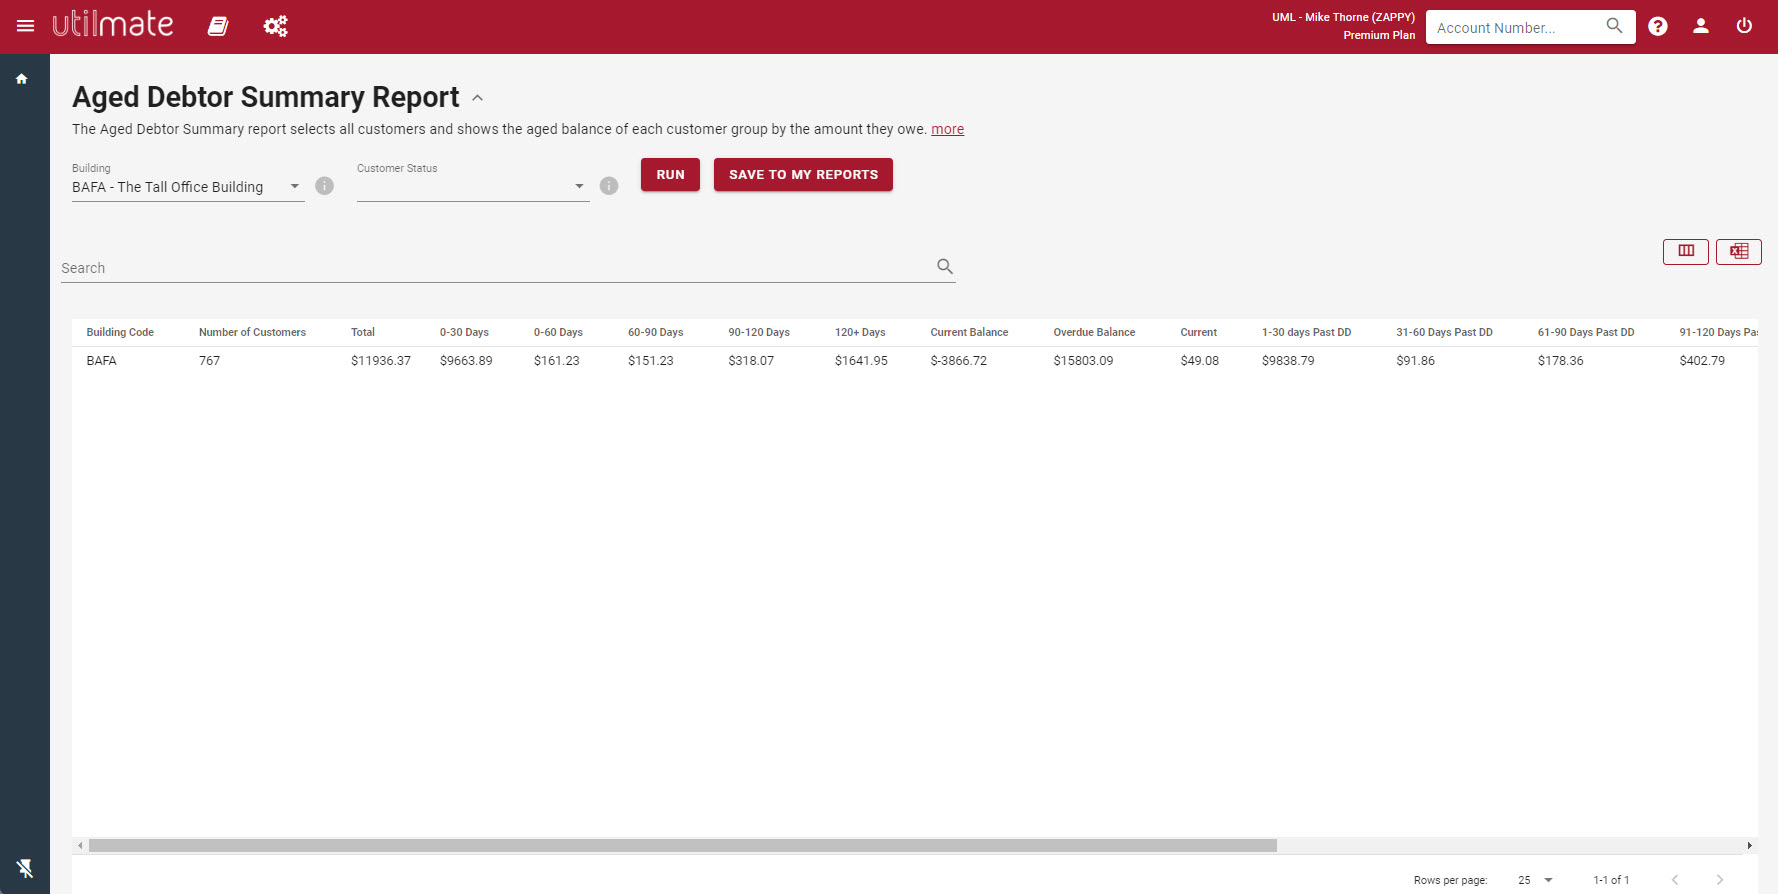Sort by Current column header

[x=1198, y=332]
